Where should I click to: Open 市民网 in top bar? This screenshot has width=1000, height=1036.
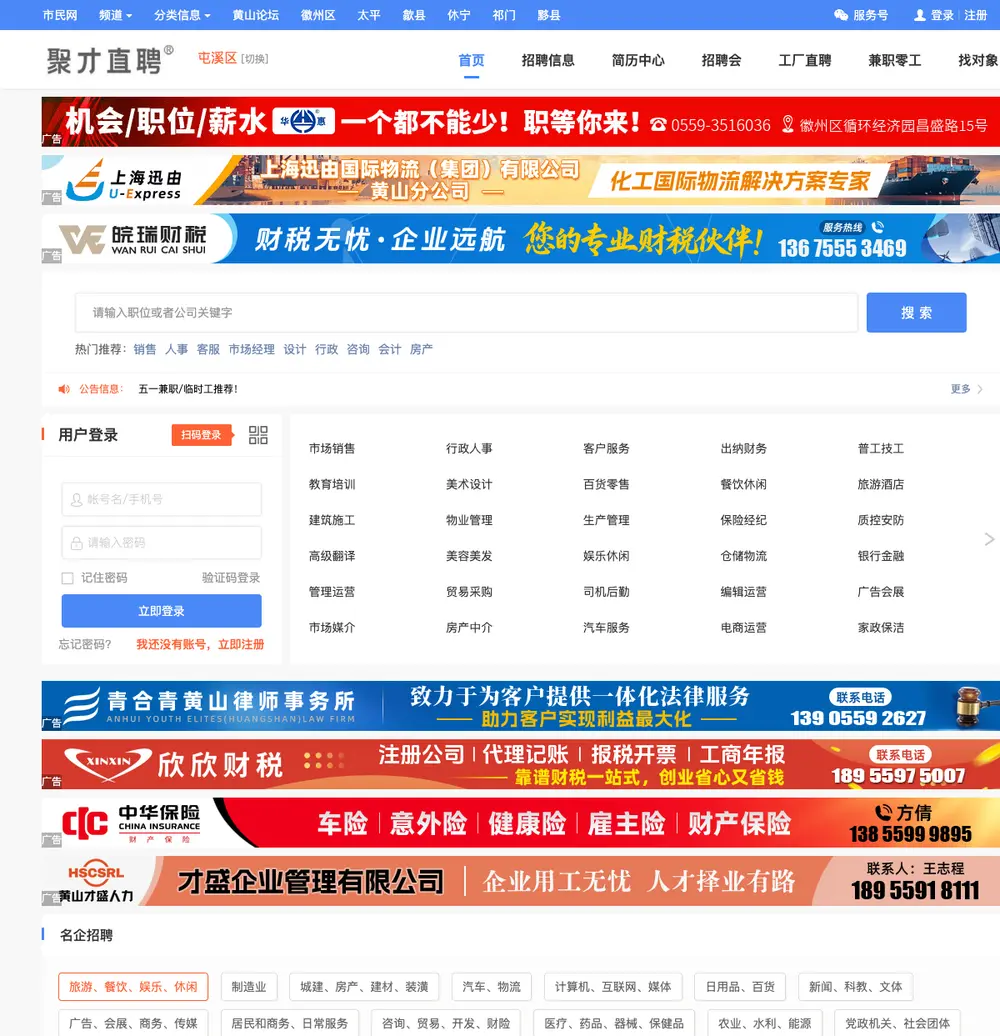pyautogui.click(x=59, y=15)
